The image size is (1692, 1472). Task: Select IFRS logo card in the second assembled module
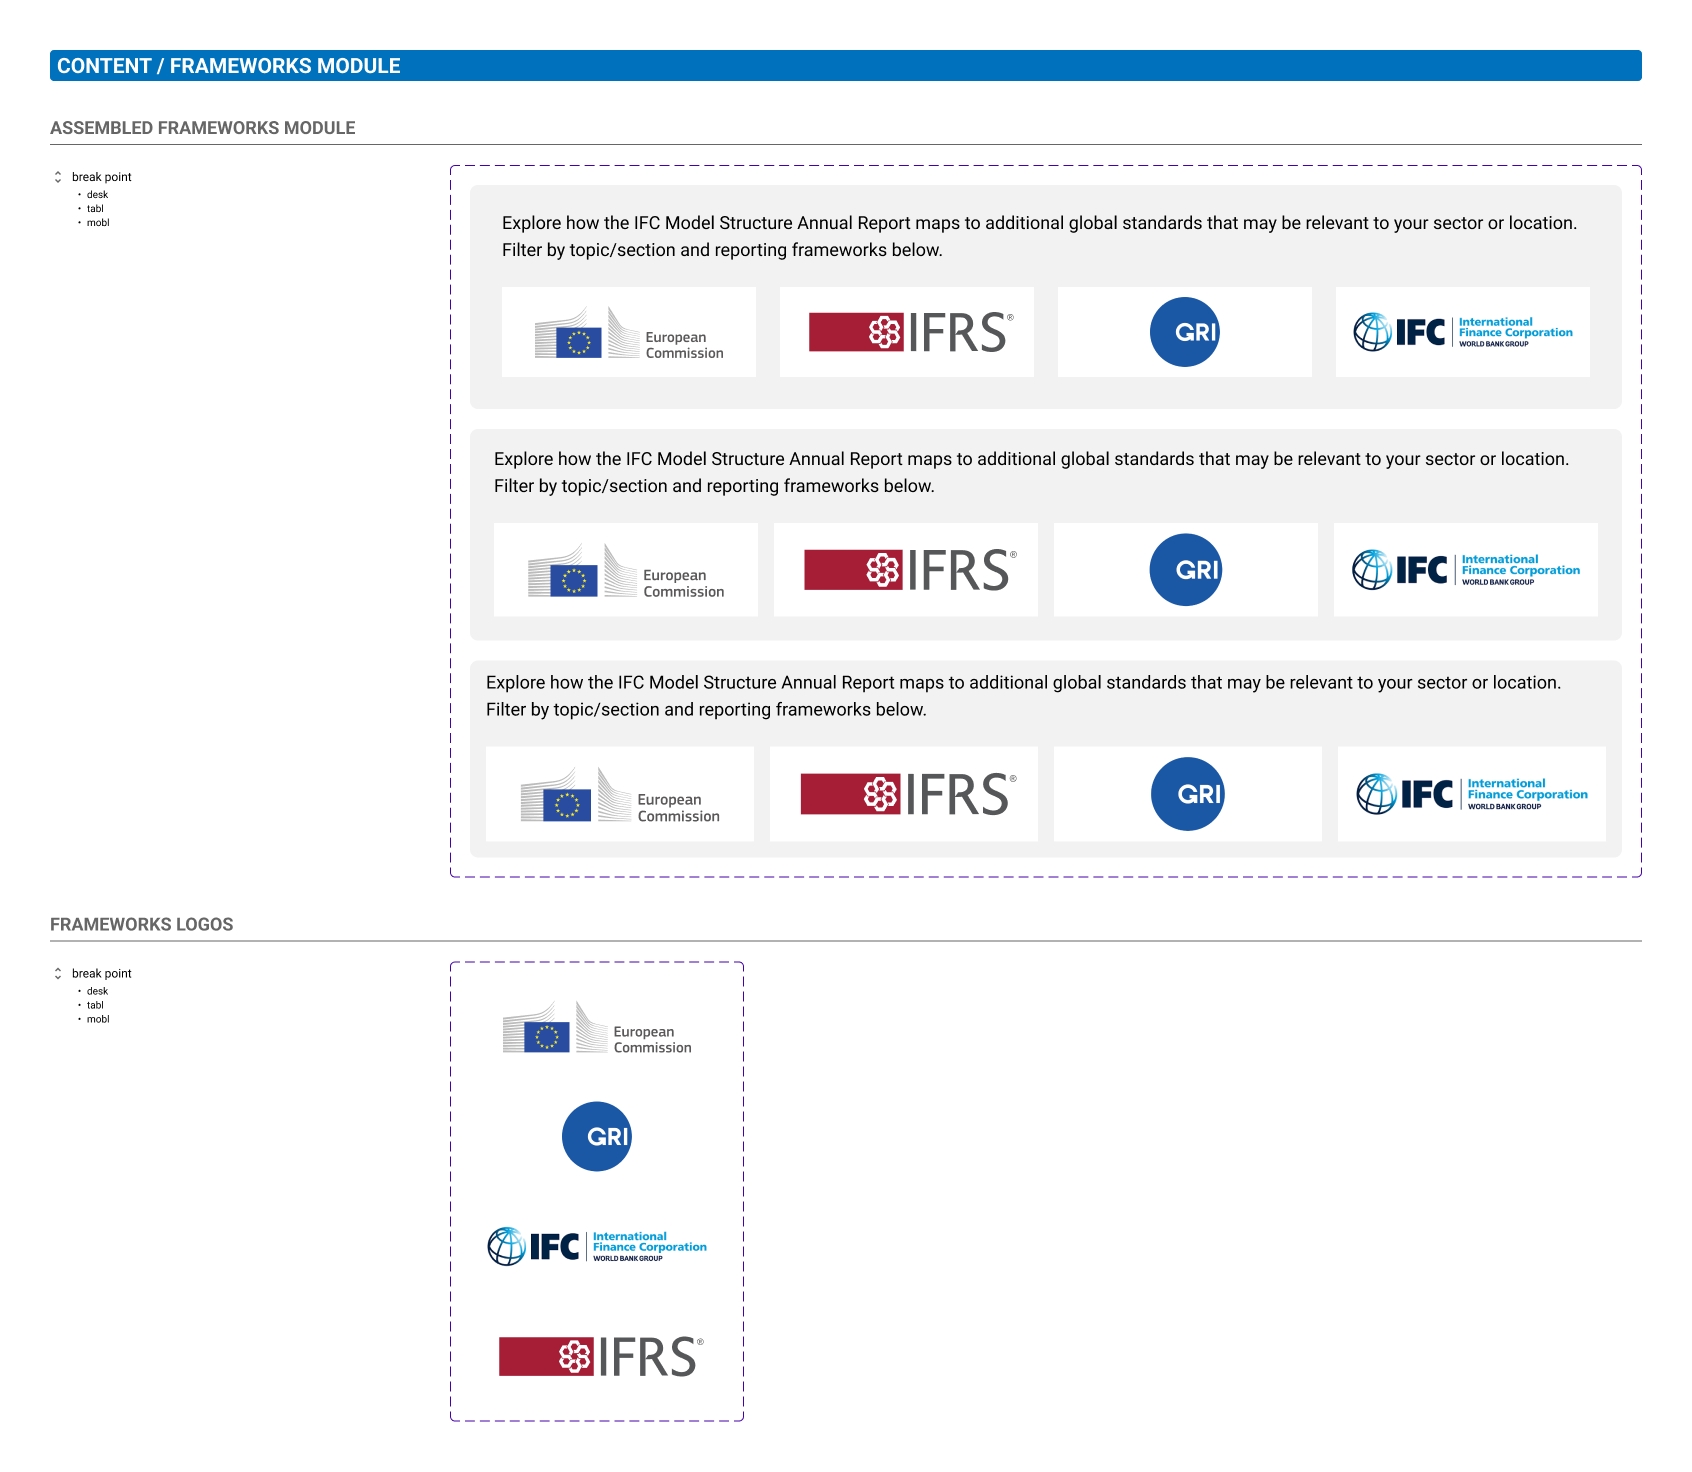pyautogui.click(x=906, y=570)
